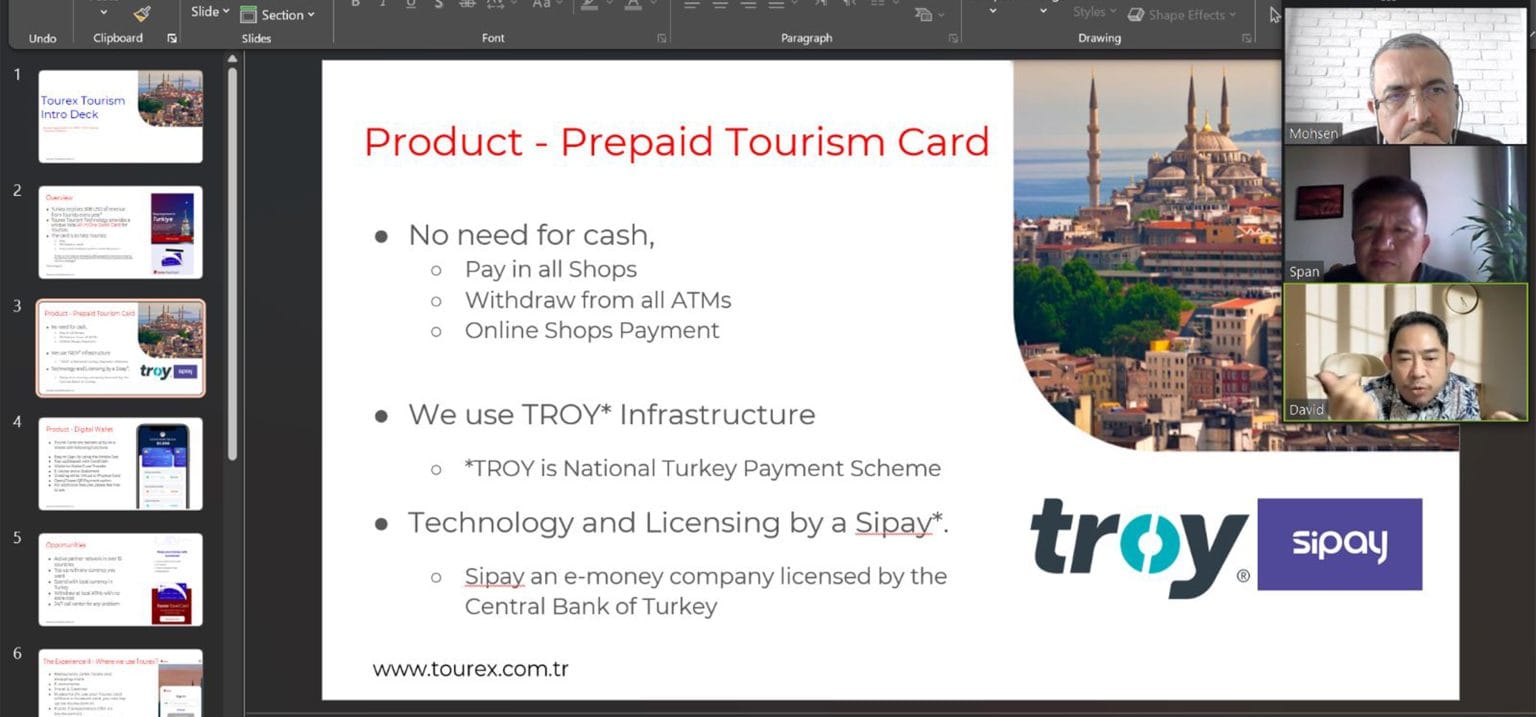Open the Styles dropdown in Drawing group
The width and height of the screenshot is (1536, 717).
click(1094, 12)
